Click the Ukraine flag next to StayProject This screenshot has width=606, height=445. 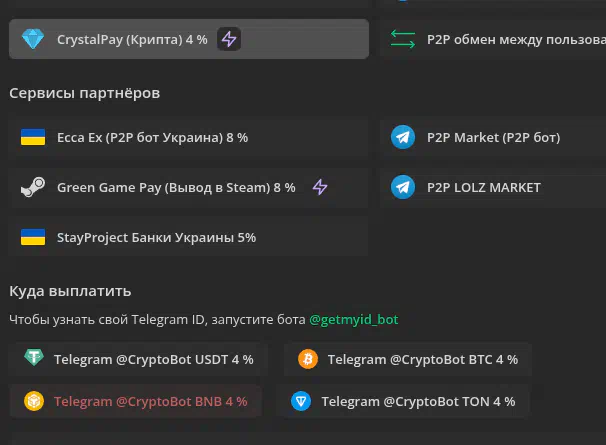(33, 237)
